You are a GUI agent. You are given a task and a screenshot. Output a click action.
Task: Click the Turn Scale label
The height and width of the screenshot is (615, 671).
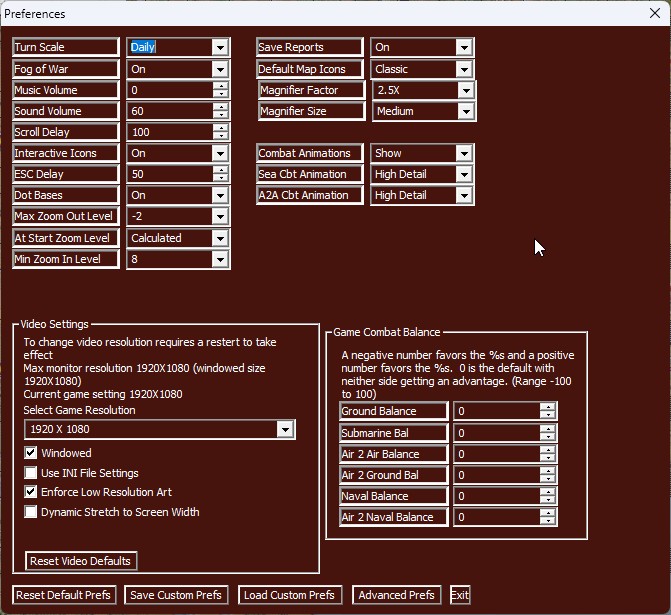tap(65, 47)
